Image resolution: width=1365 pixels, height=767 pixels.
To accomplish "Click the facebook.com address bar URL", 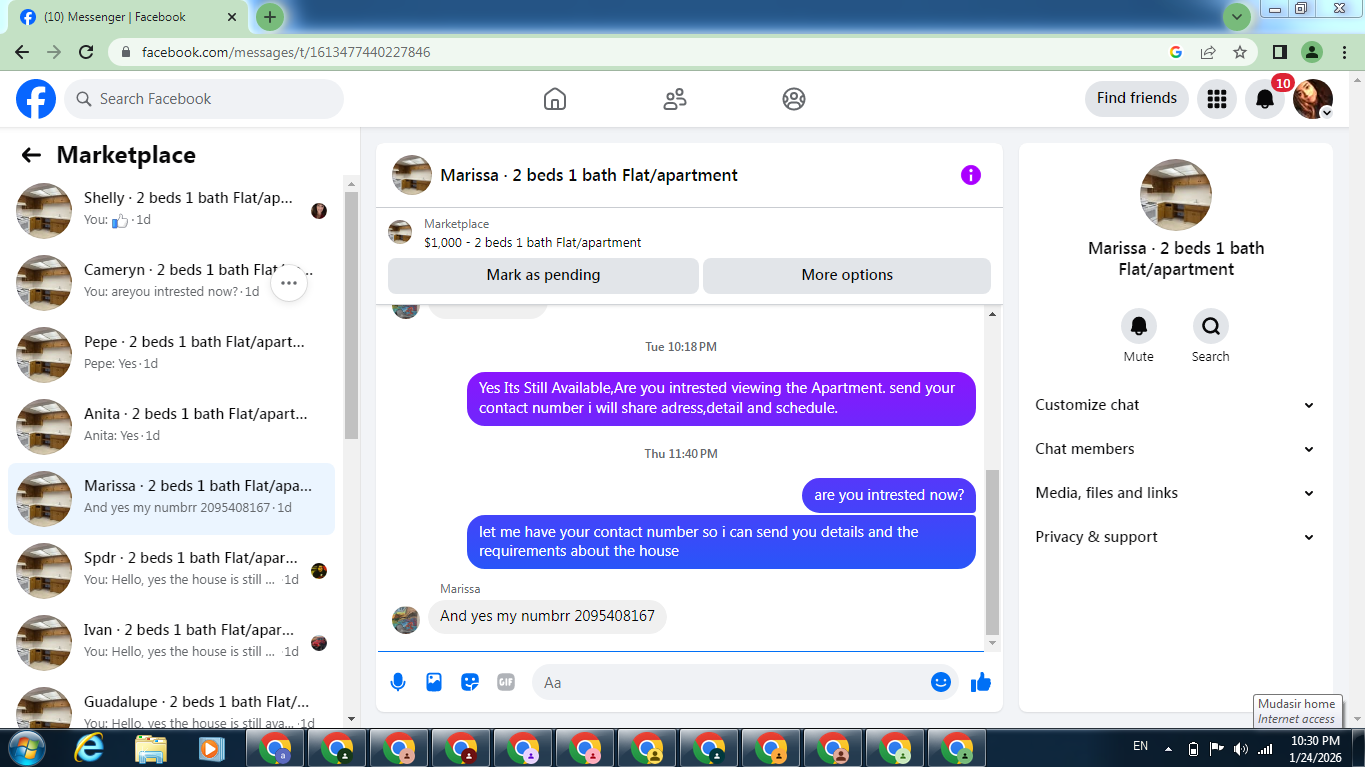I will [x=286, y=52].
